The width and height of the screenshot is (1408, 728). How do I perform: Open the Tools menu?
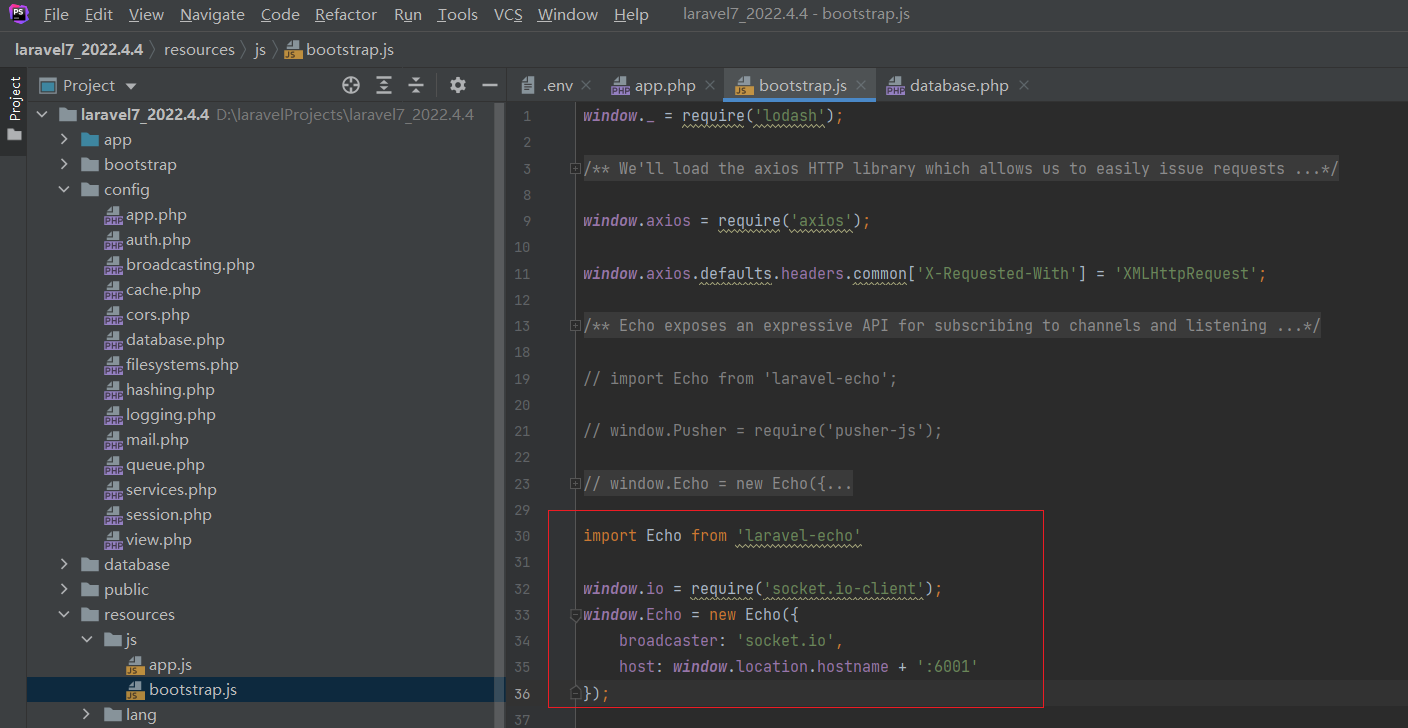[x=458, y=15]
